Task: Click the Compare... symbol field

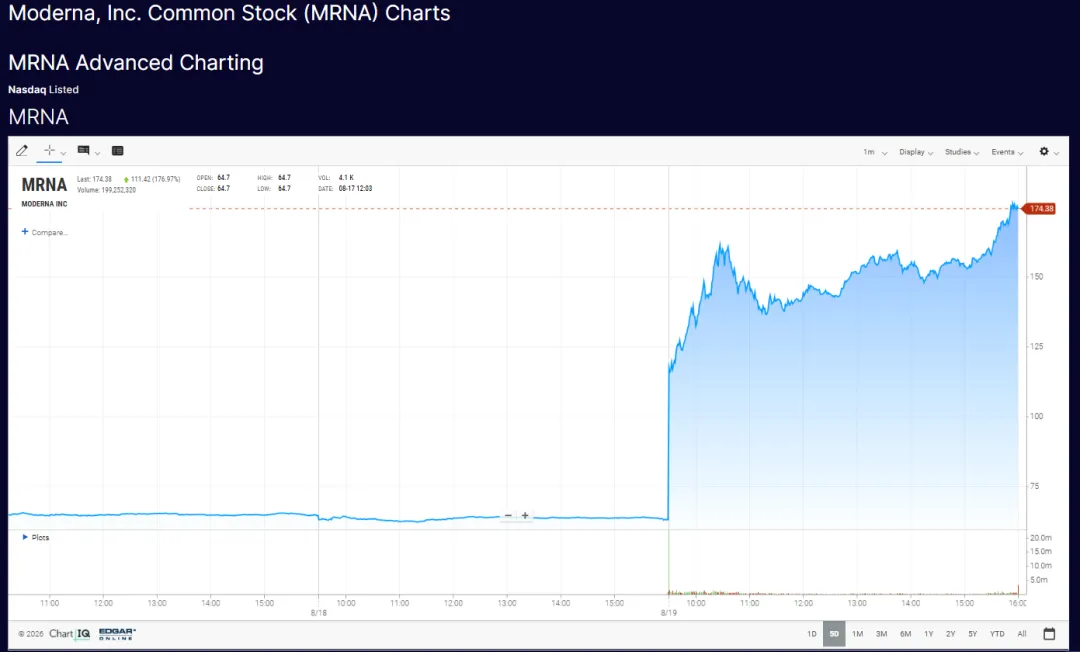Action: (x=50, y=233)
